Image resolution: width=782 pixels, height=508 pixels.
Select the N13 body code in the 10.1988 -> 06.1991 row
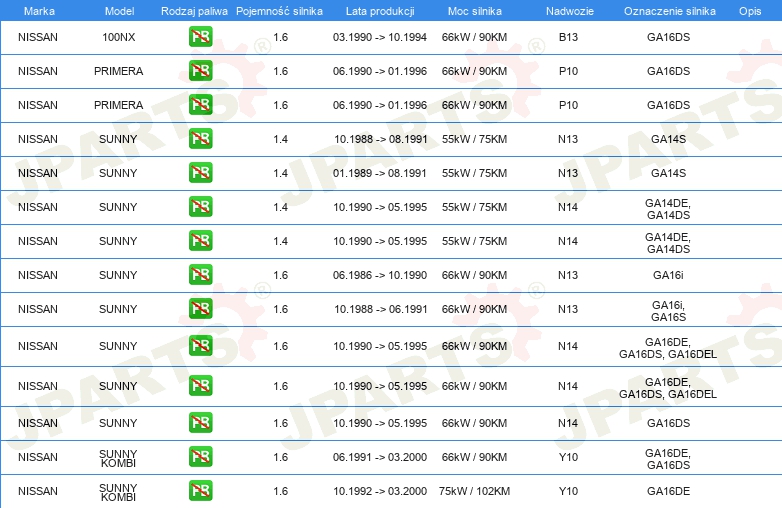[x=568, y=309]
